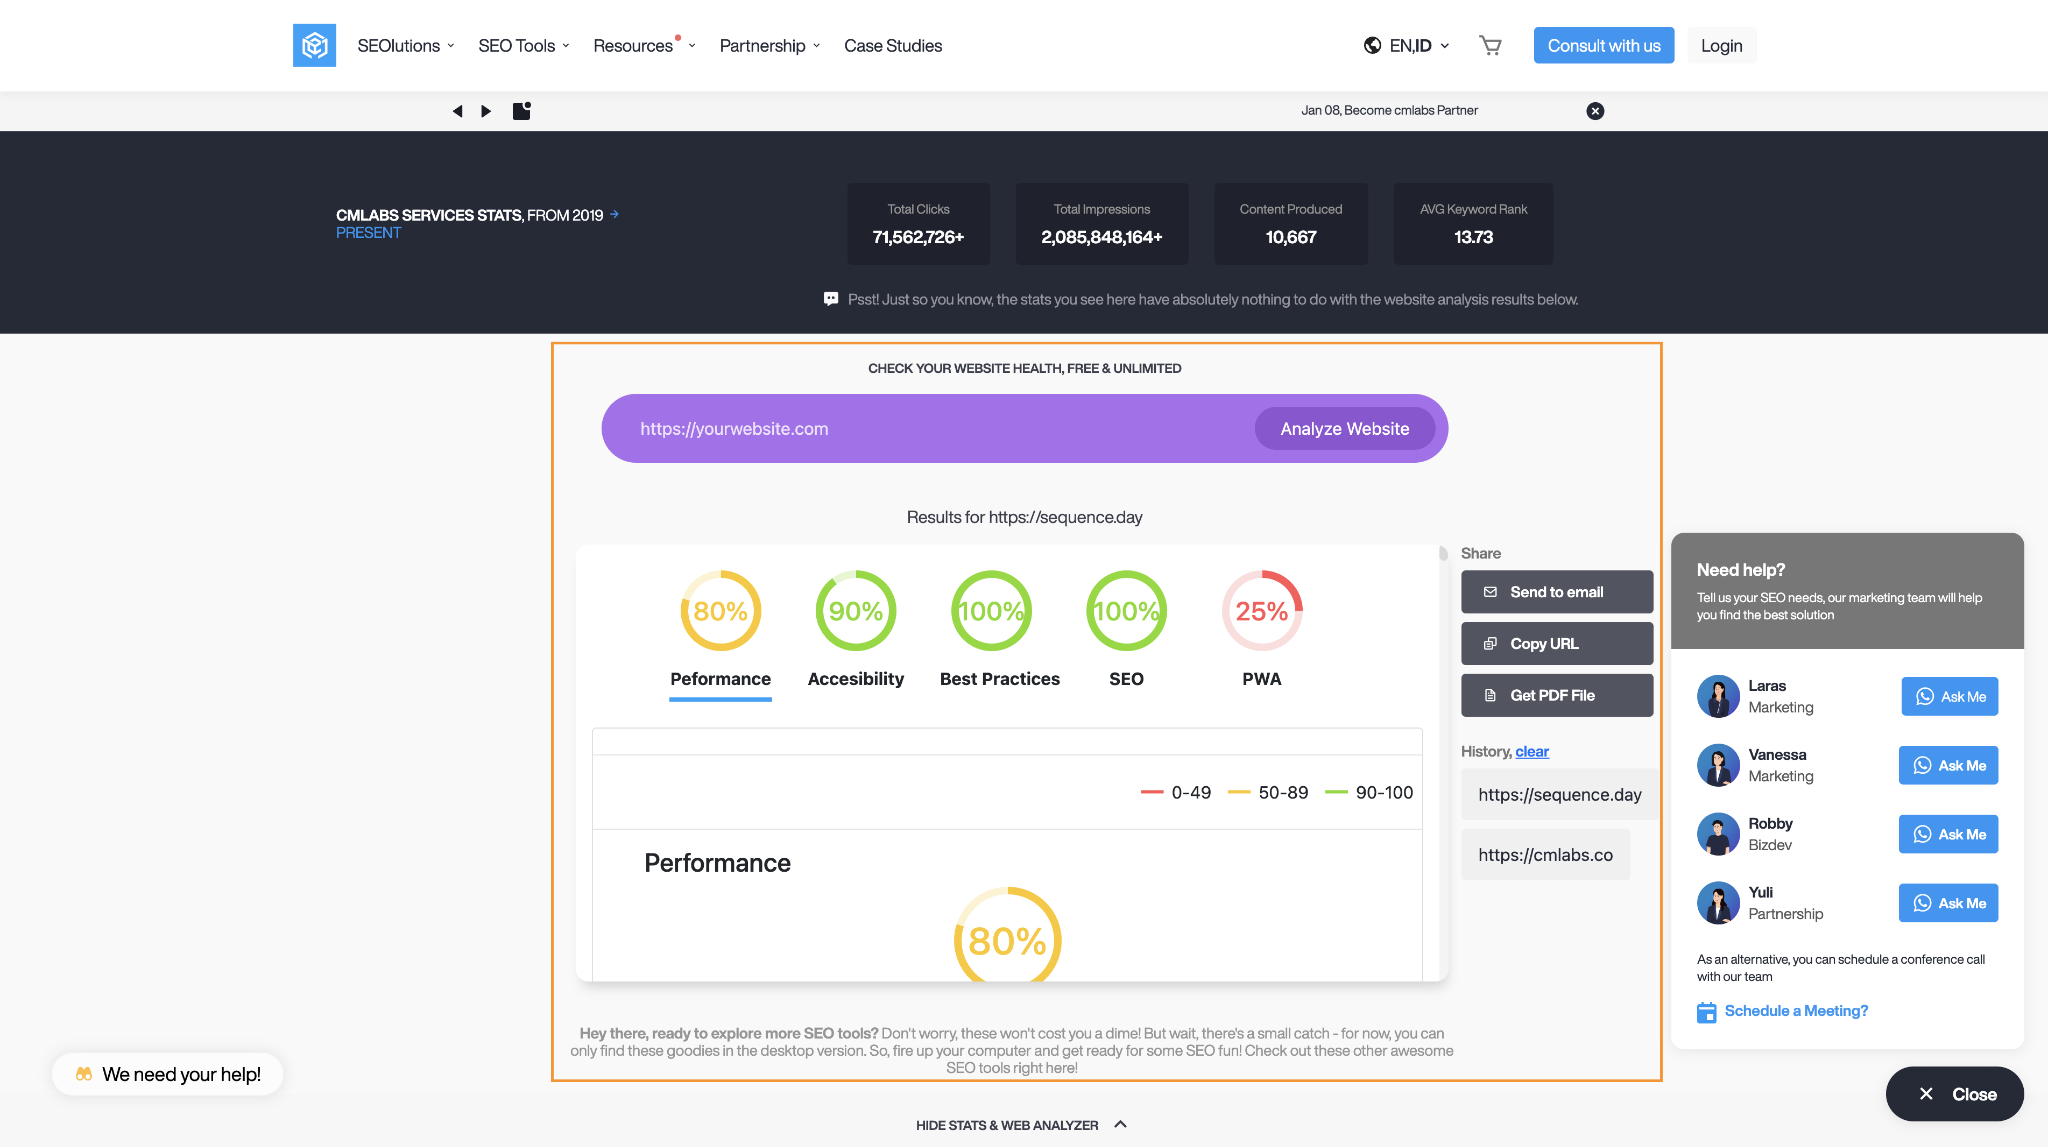Click Laras profile avatar
The height and width of the screenshot is (1147, 2048).
click(1718, 696)
